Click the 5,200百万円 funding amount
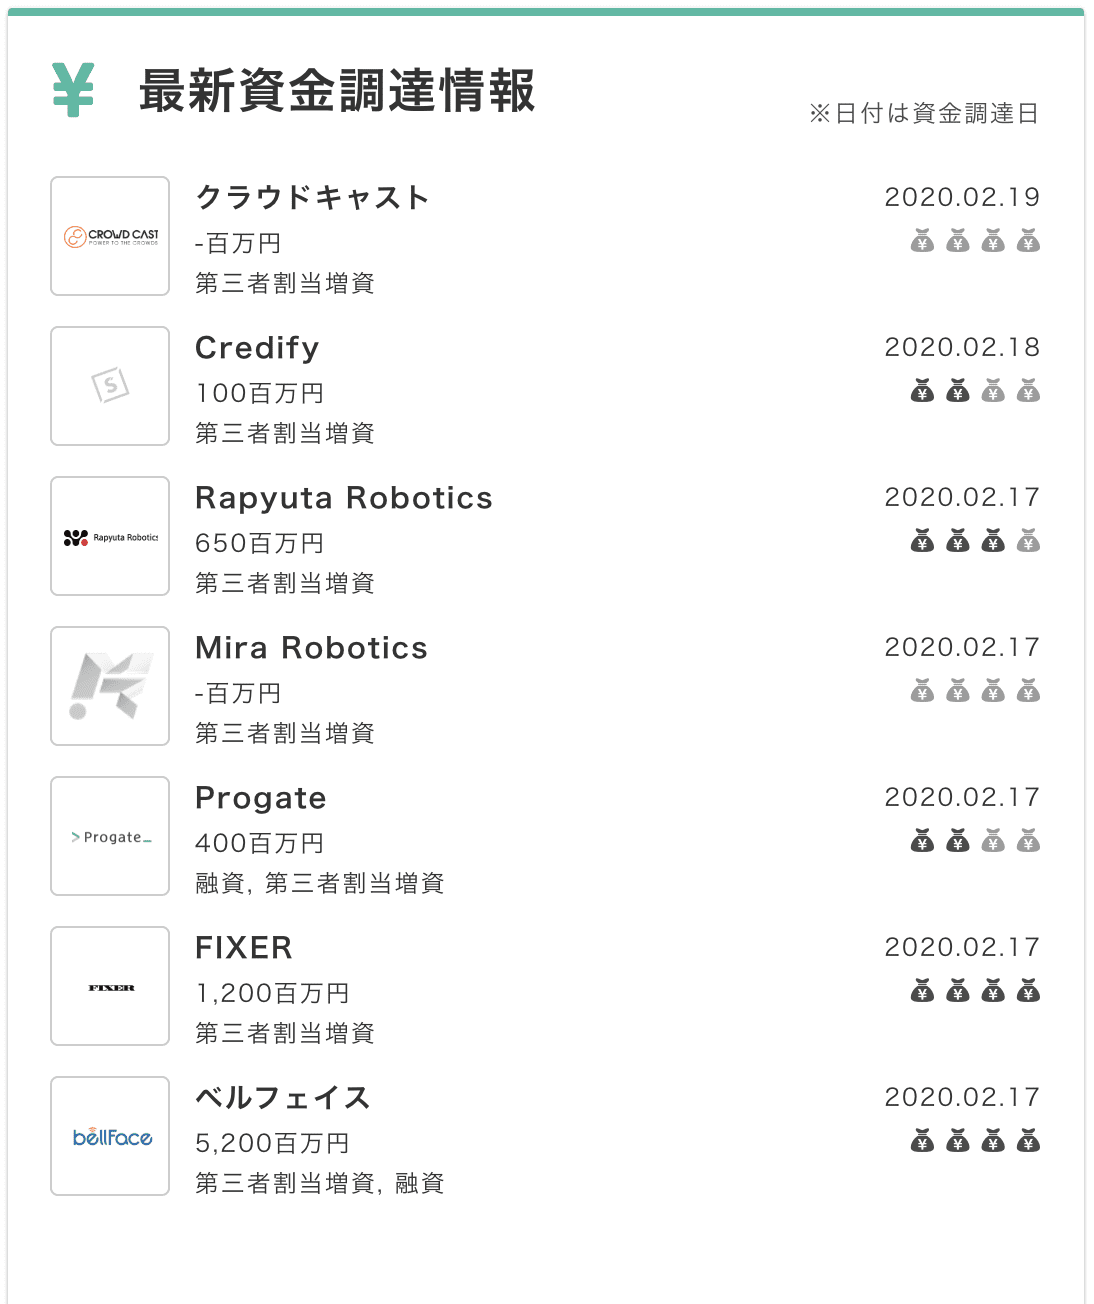This screenshot has height=1304, width=1094. [272, 1143]
